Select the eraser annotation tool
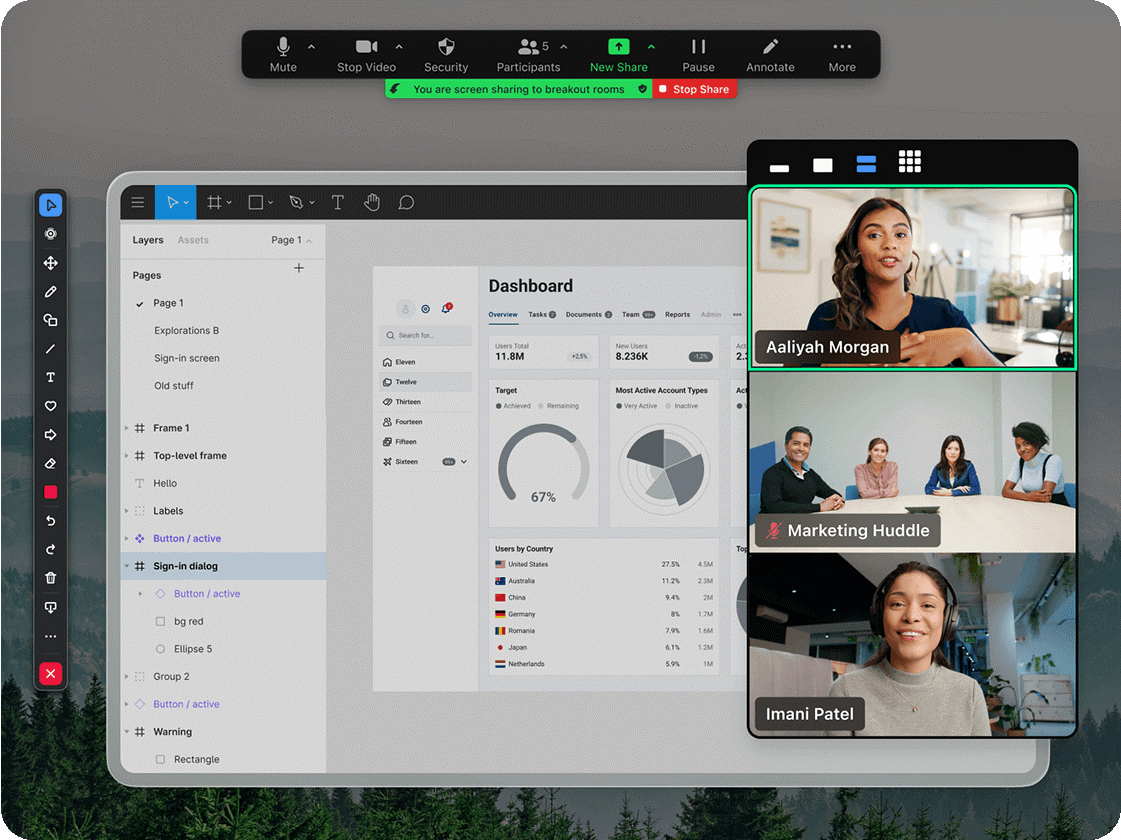This screenshot has height=840, width=1121. [x=51, y=463]
